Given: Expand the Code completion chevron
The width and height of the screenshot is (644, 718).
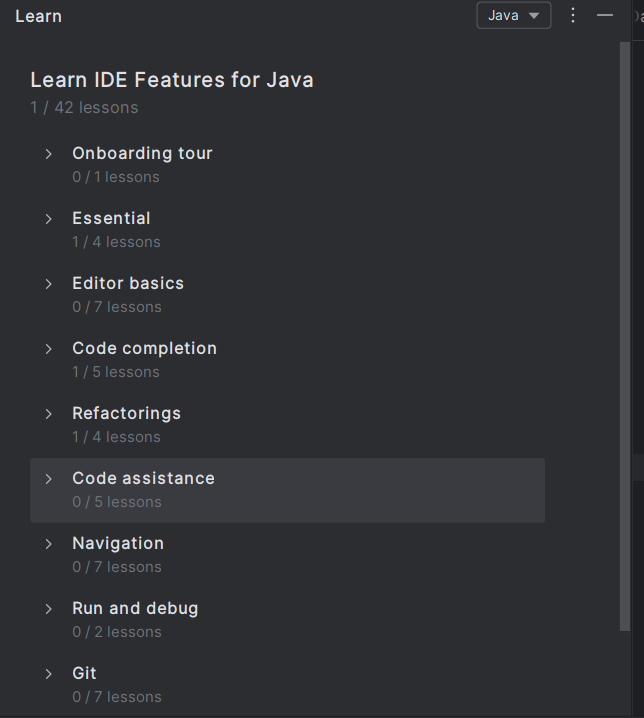Looking at the screenshot, I should pos(49,349).
